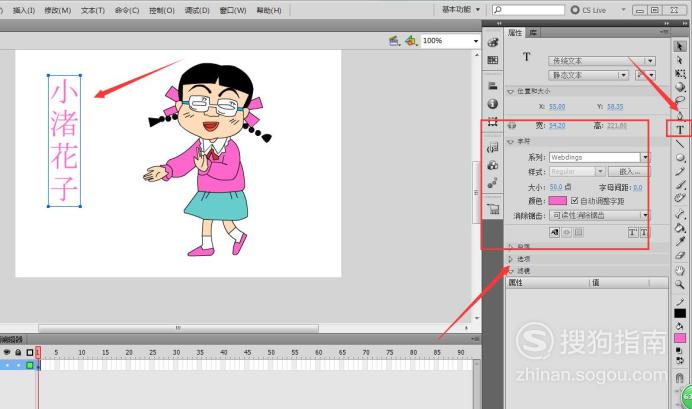Toggle lock all layers padlock icon
The image size is (692, 409).
point(18,352)
